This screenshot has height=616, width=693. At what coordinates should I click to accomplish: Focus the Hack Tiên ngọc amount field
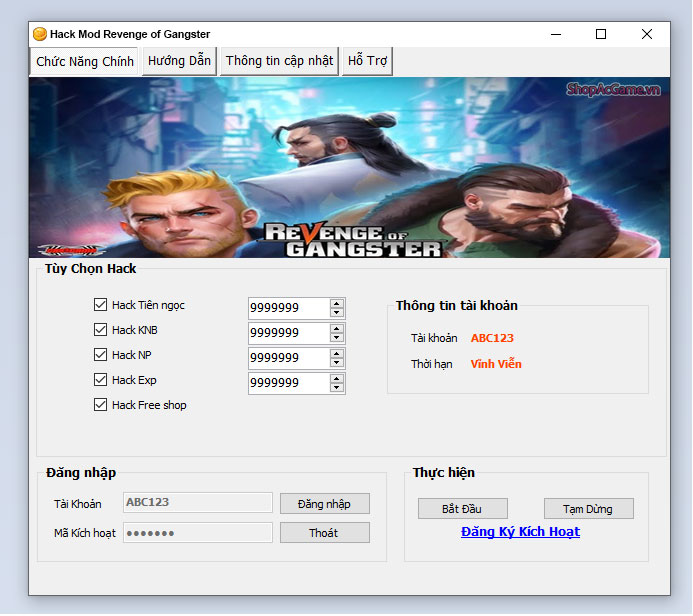(x=289, y=308)
